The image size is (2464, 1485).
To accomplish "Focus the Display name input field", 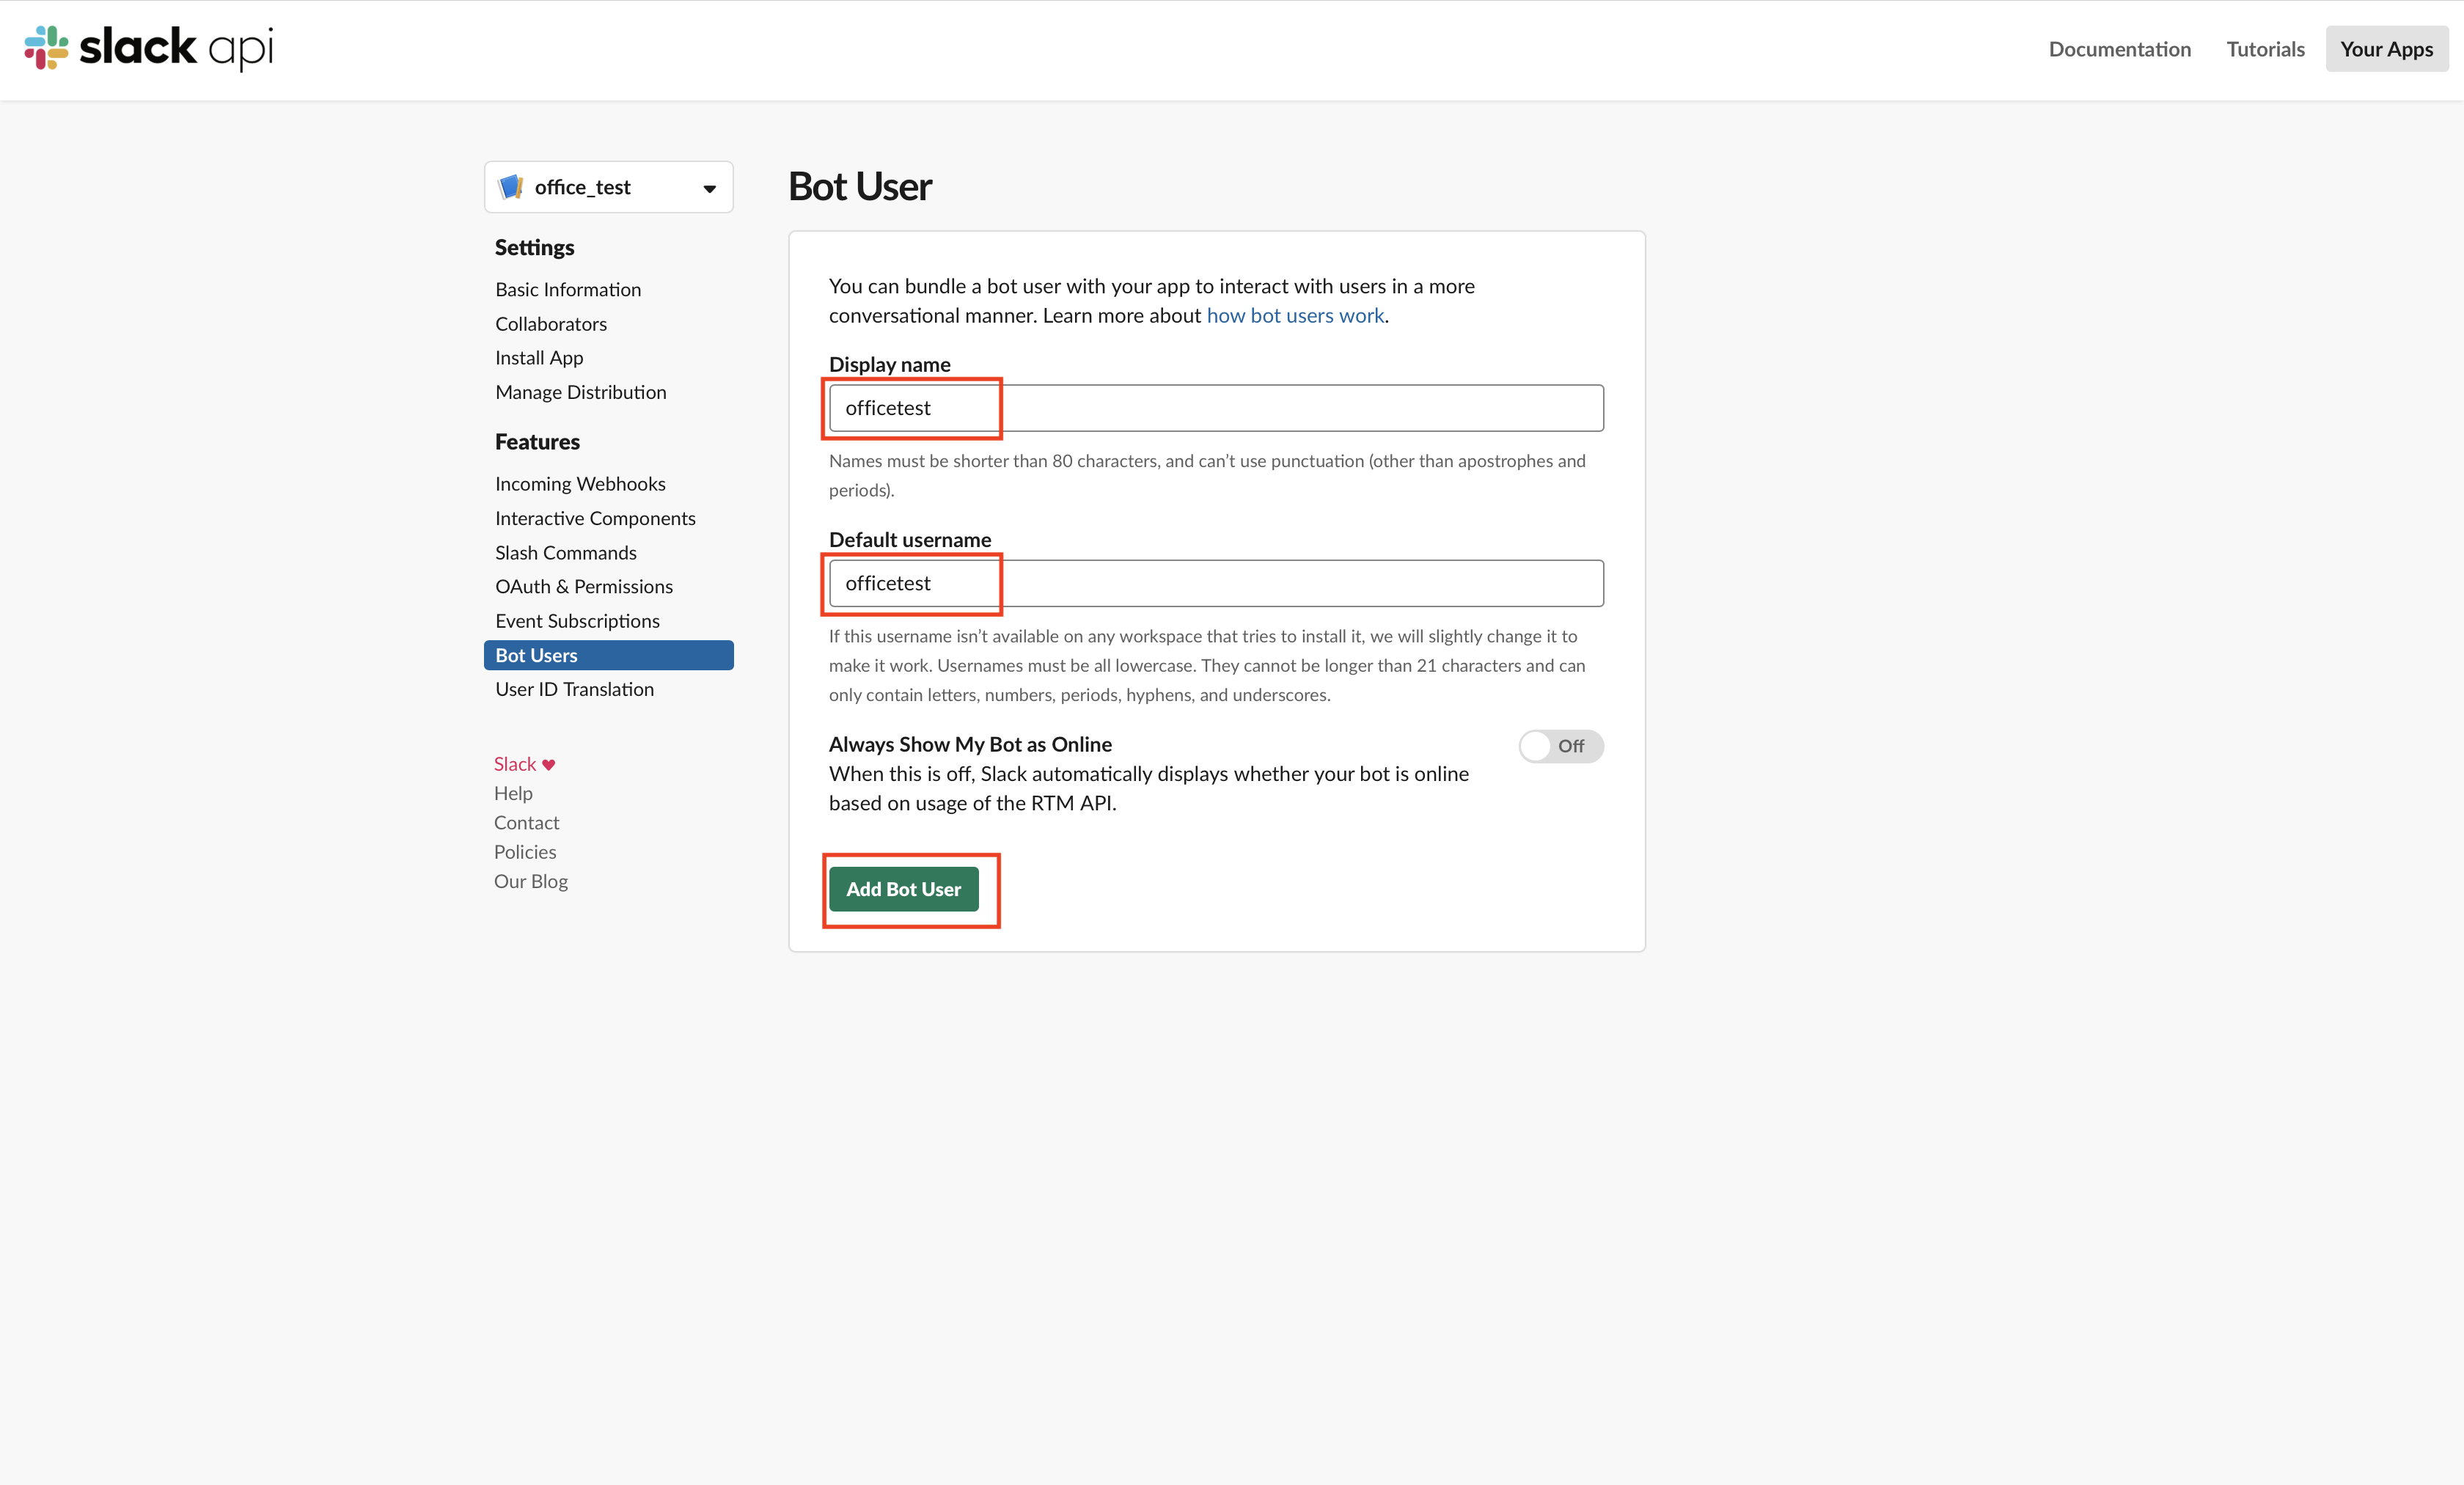I will point(1216,408).
